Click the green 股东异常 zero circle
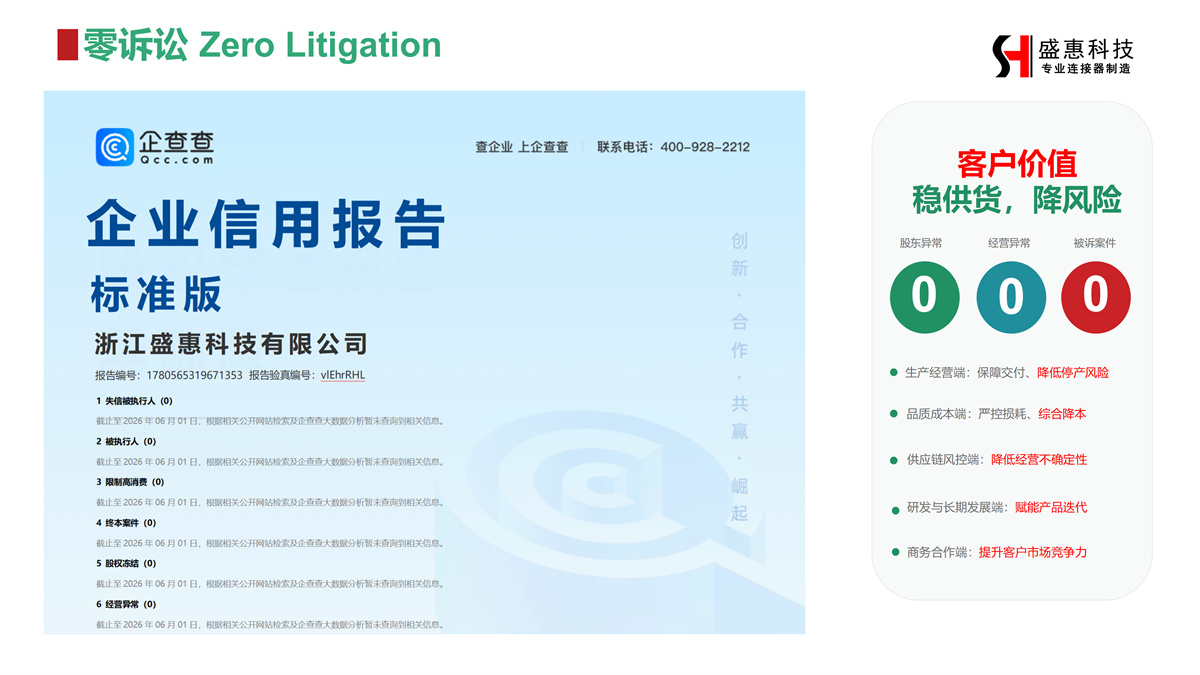The image size is (1200, 675). pyautogui.click(x=925, y=297)
